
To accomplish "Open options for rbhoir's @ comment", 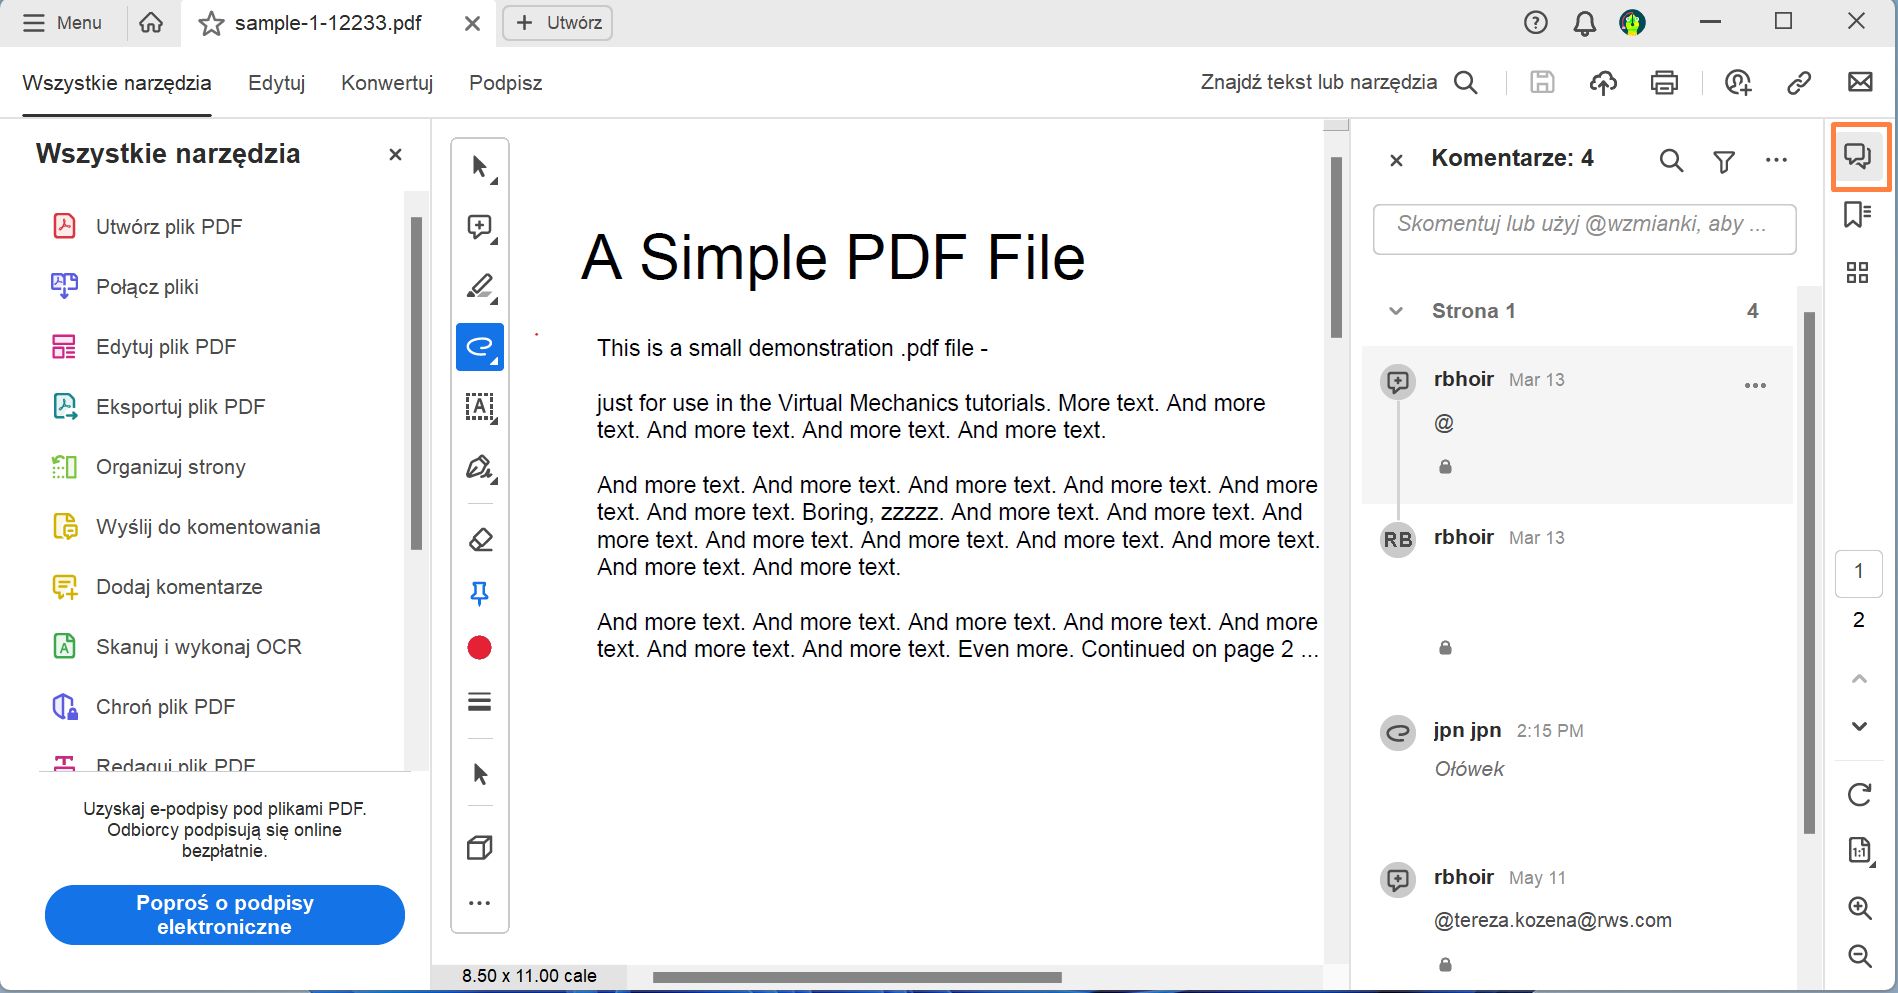I will click(x=1756, y=386).
